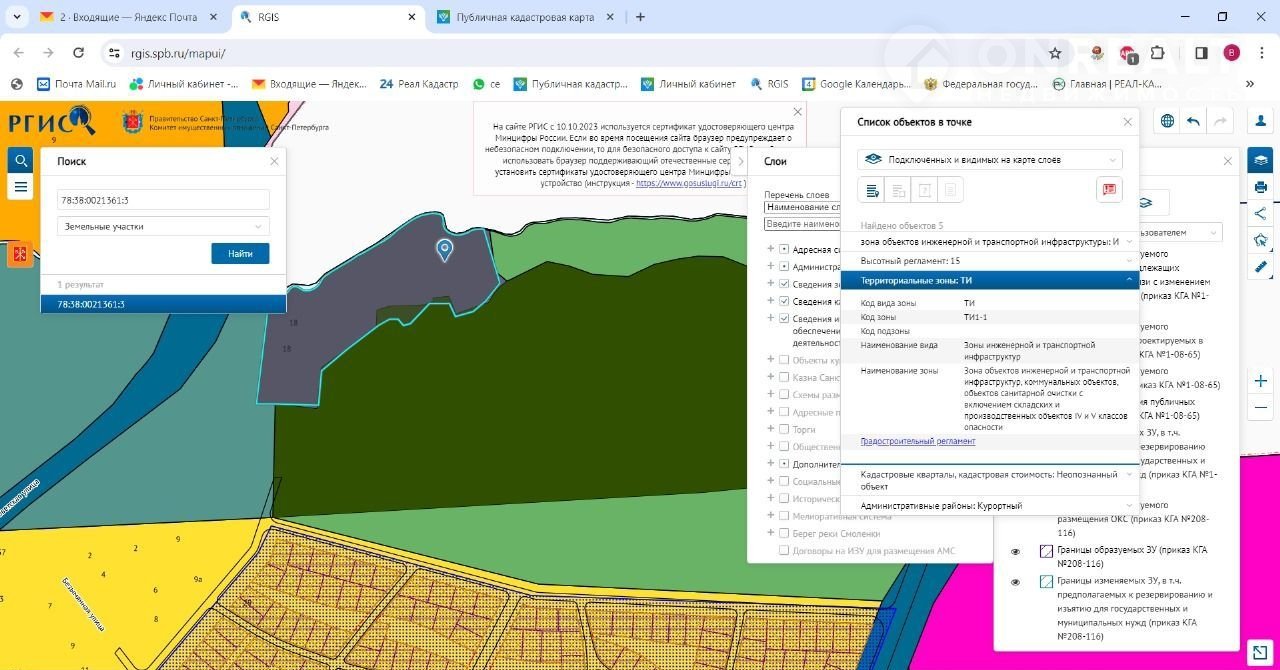Image resolution: width=1280 pixels, height=670 pixels.
Task: Open the Земельные участки search type dropdown
Action: point(163,227)
